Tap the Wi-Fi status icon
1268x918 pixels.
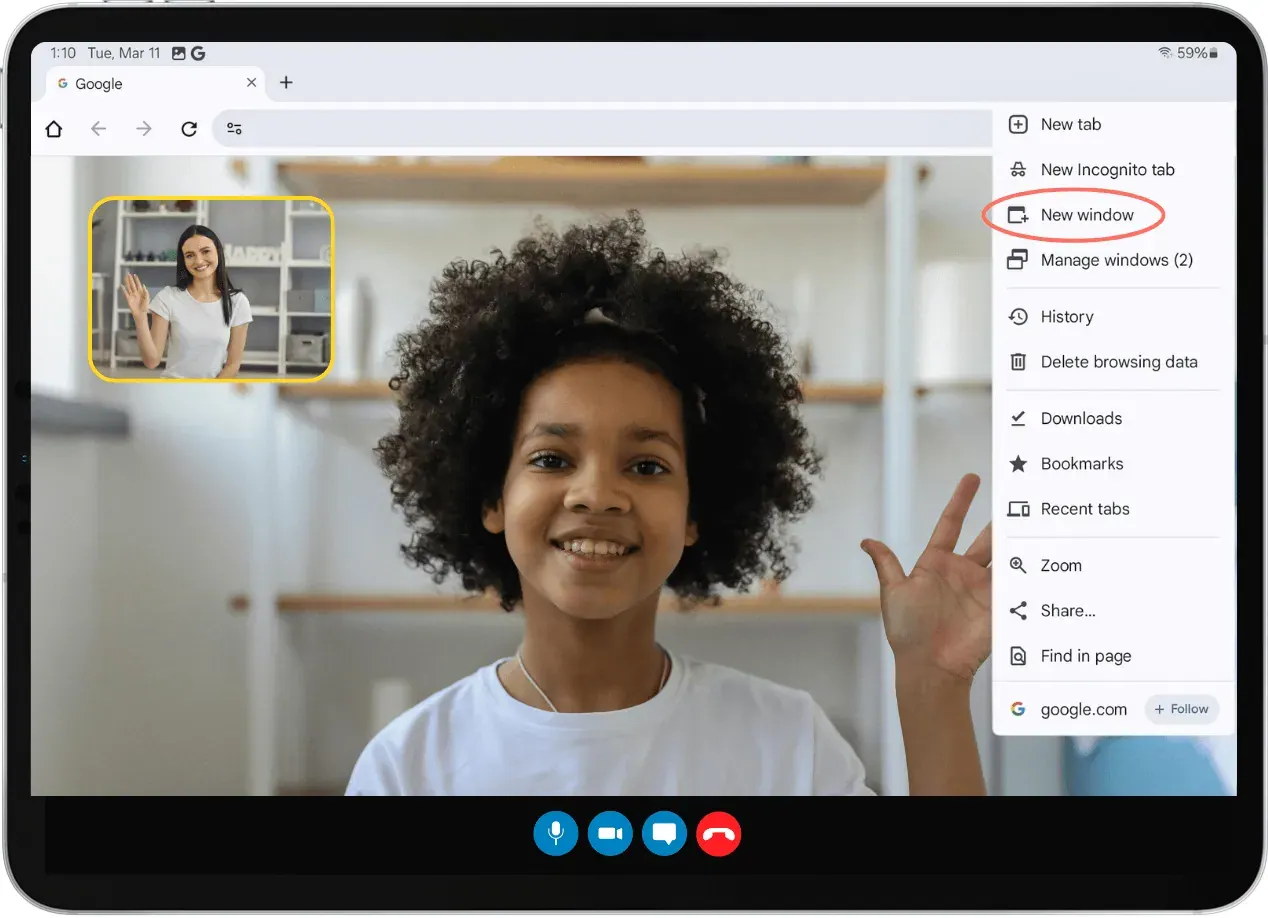click(x=1165, y=53)
